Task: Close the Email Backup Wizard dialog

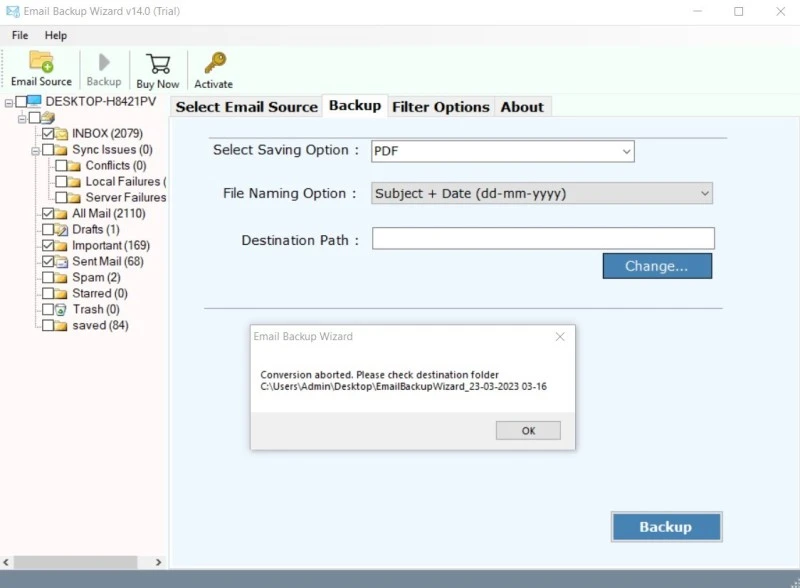Action: pos(560,337)
